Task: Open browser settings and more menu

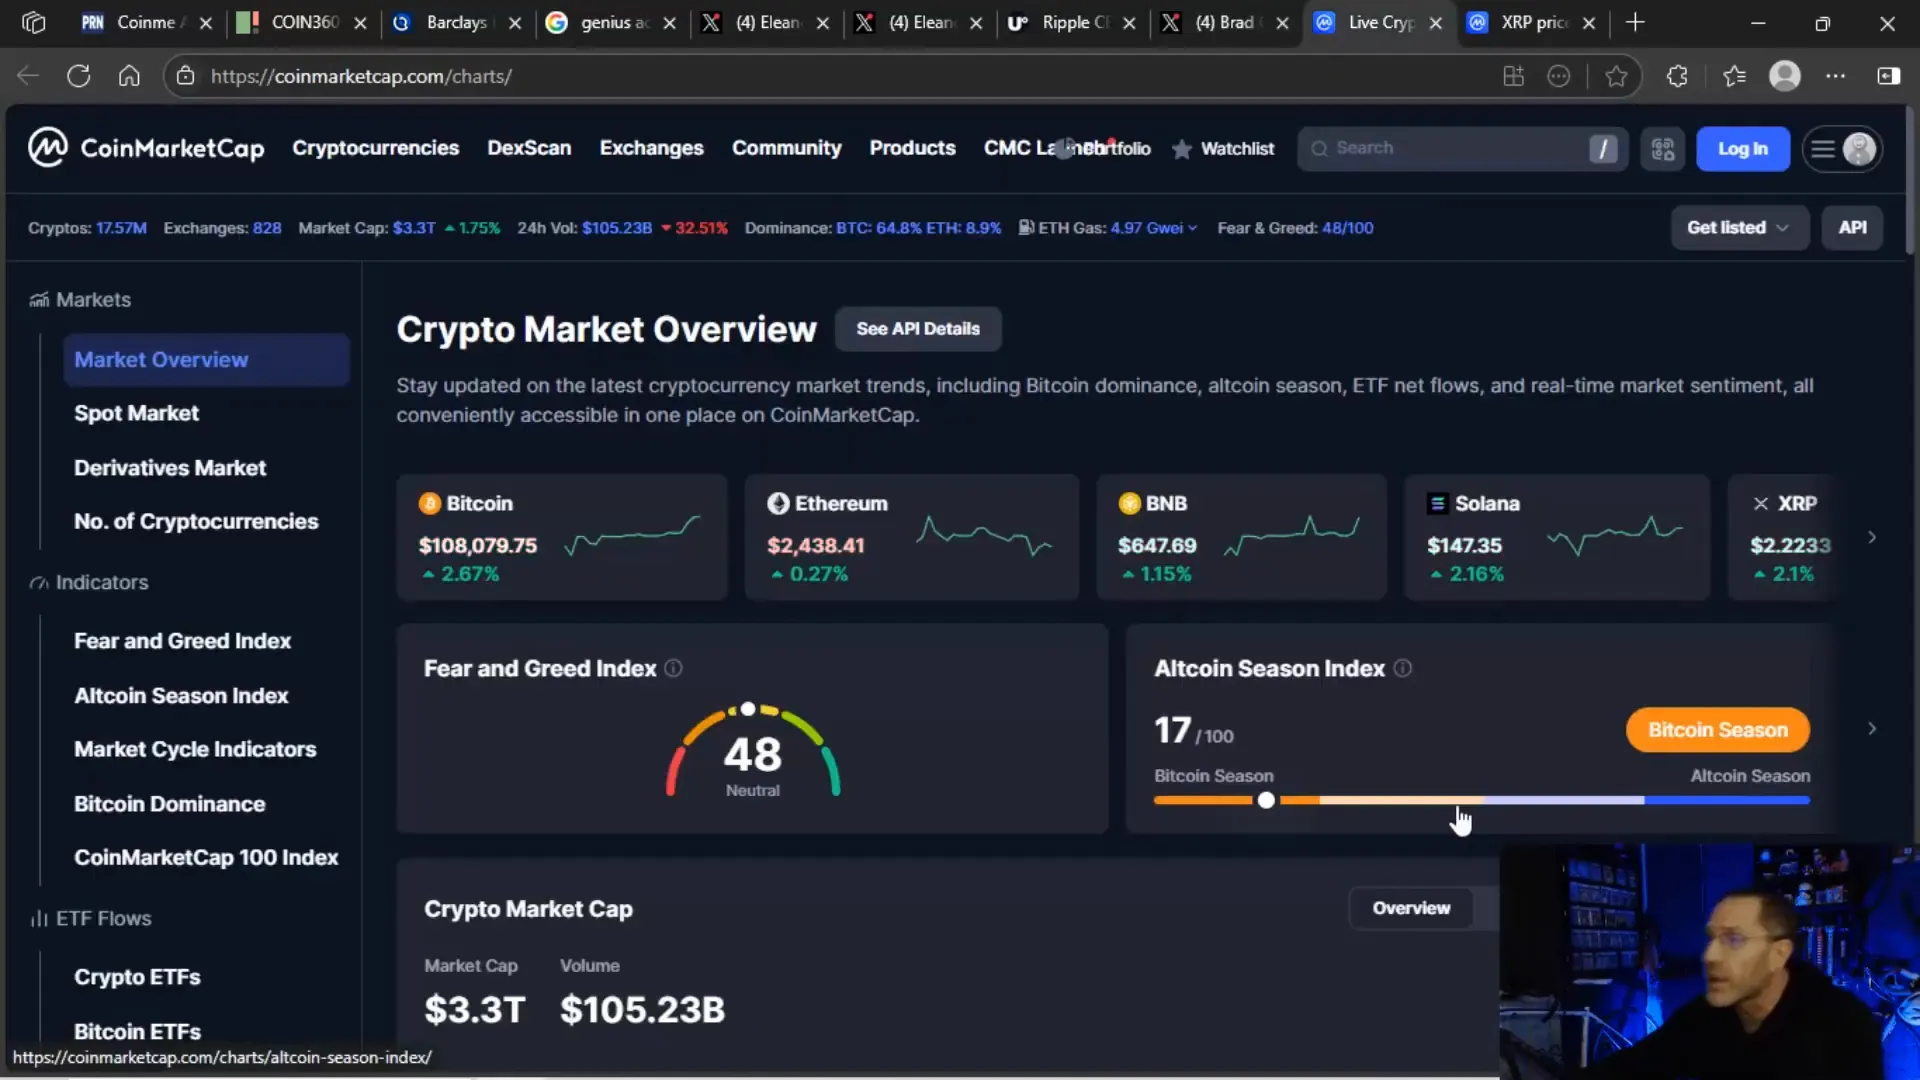Action: click(1836, 76)
